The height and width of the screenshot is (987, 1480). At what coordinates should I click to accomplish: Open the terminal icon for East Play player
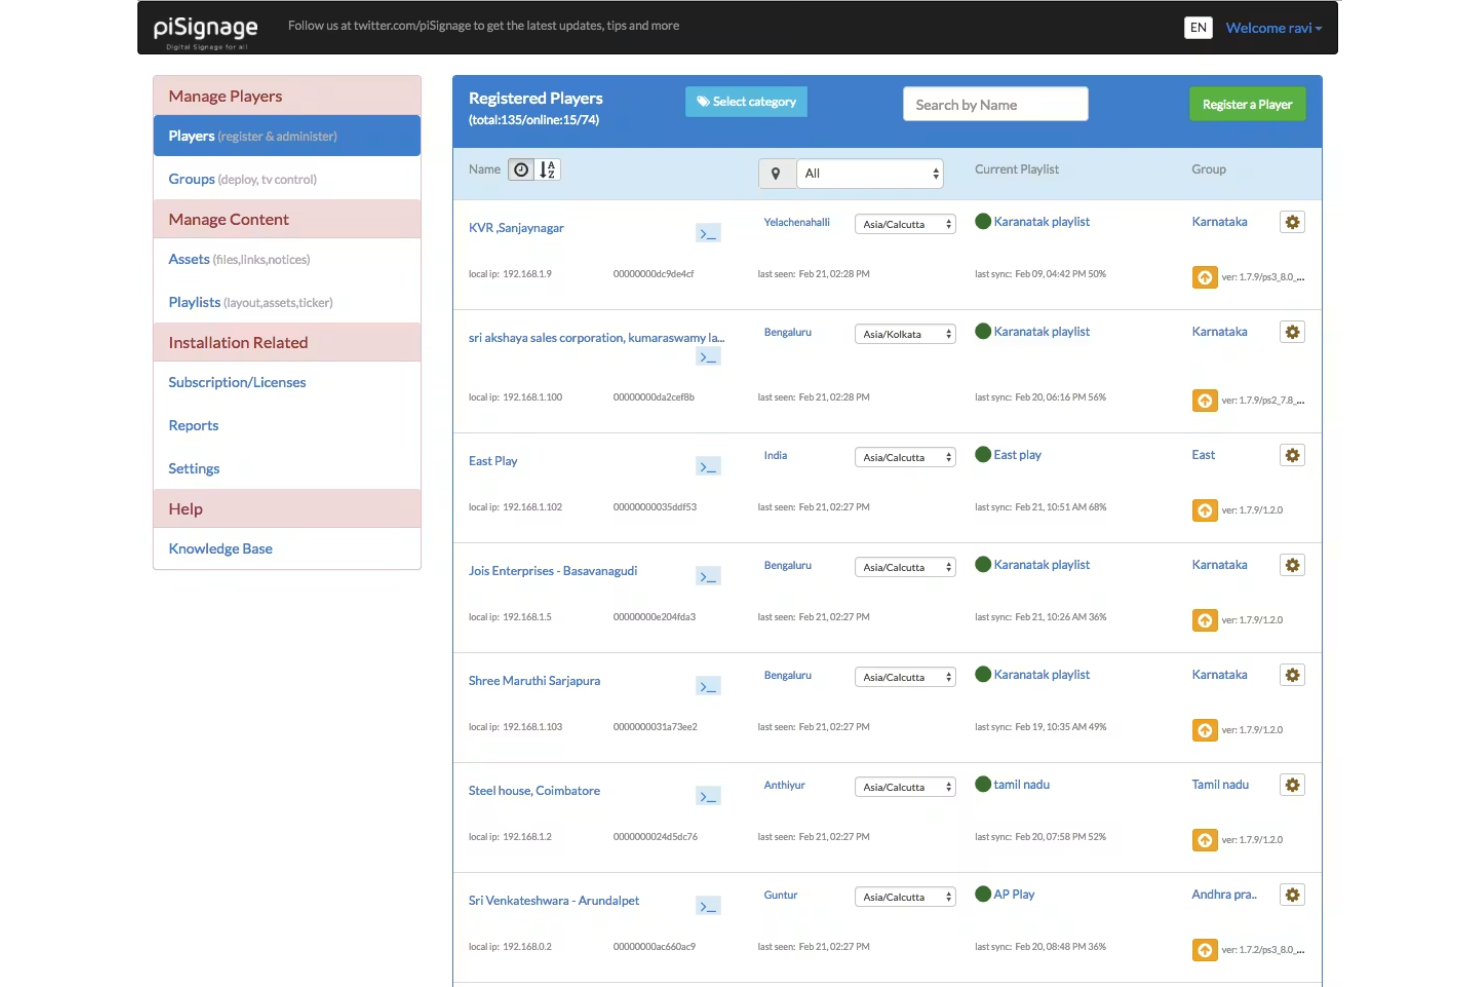pos(708,466)
